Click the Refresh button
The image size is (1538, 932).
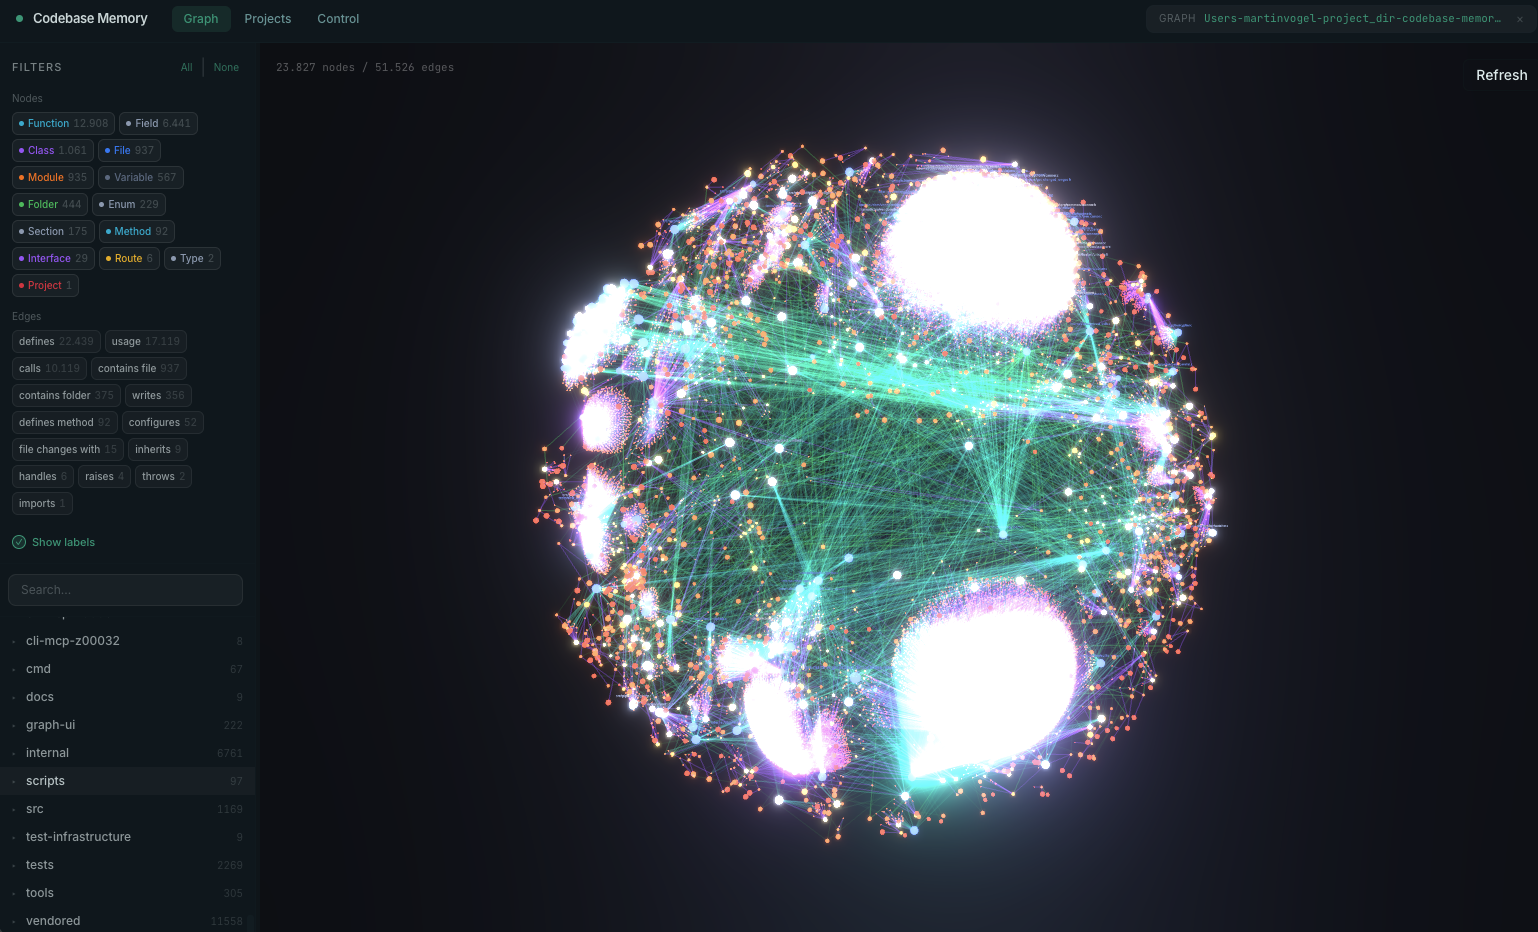pyautogui.click(x=1500, y=74)
